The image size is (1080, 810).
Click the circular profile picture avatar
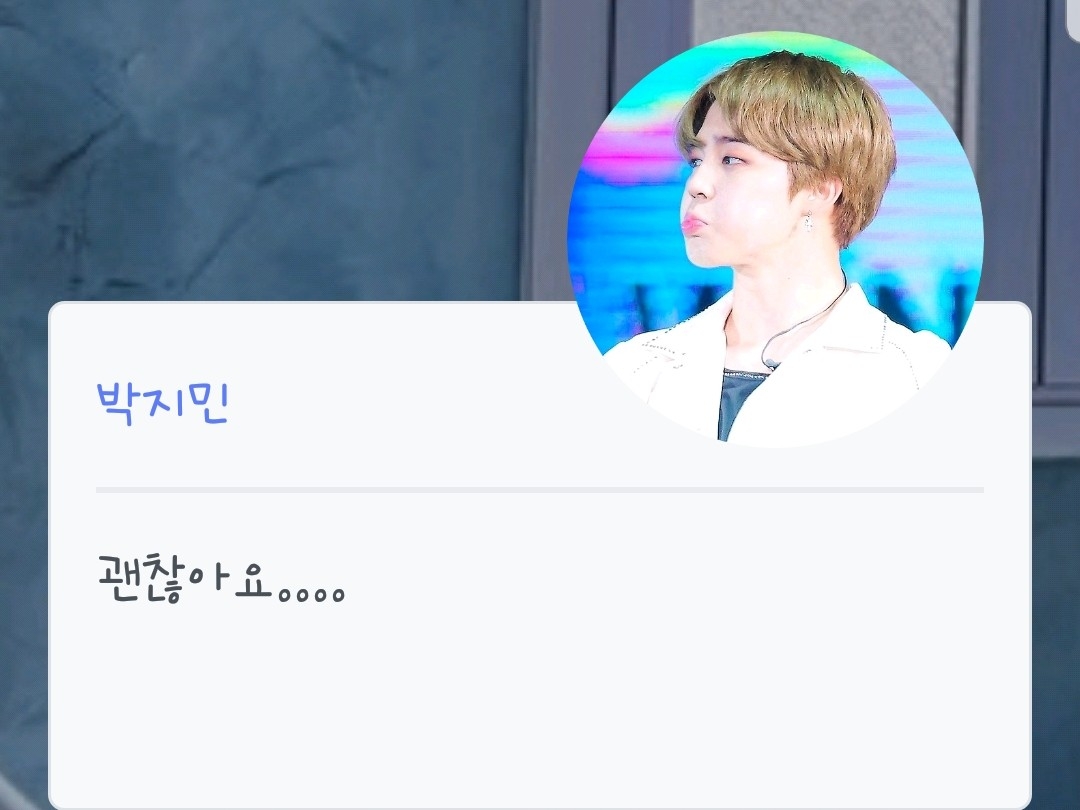[776, 239]
